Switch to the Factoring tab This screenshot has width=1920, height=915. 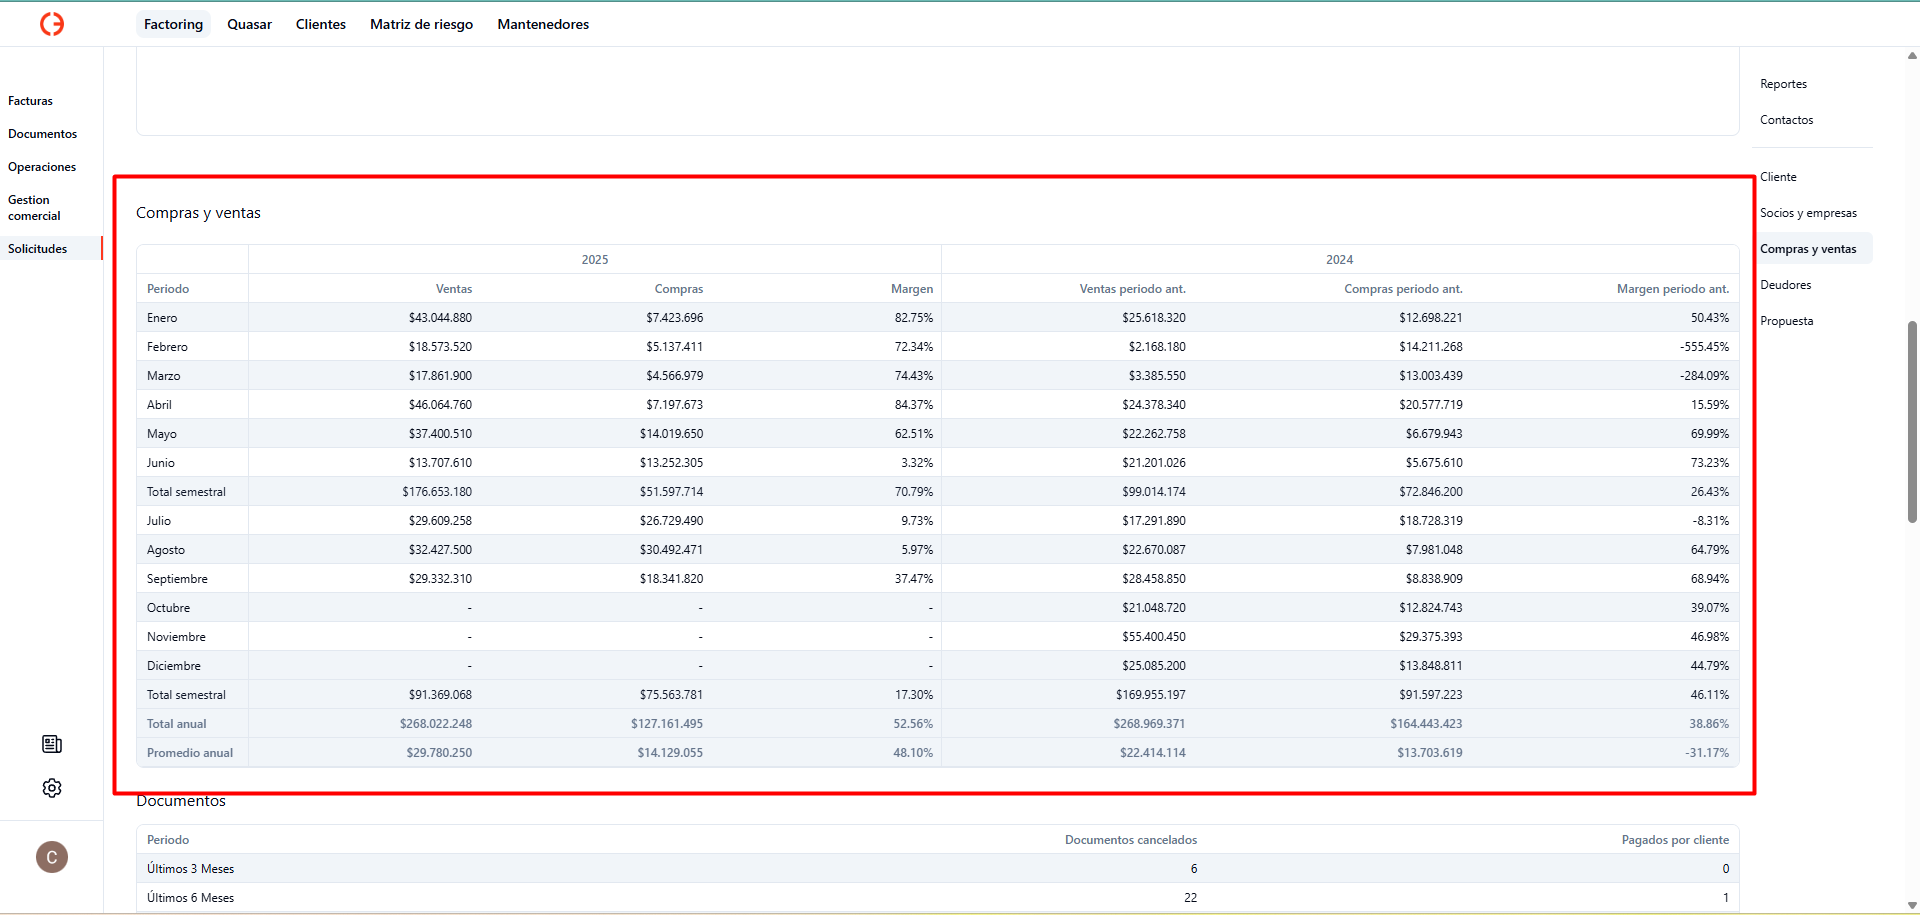pyautogui.click(x=173, y=24)
